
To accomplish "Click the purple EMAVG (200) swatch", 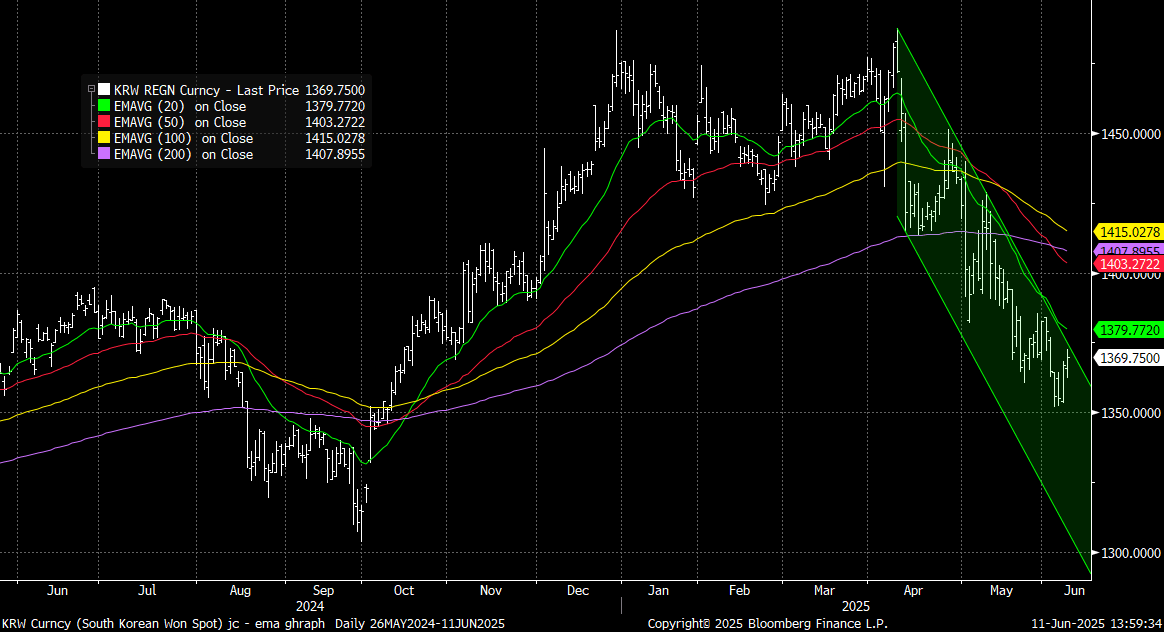I will (104, 154).
